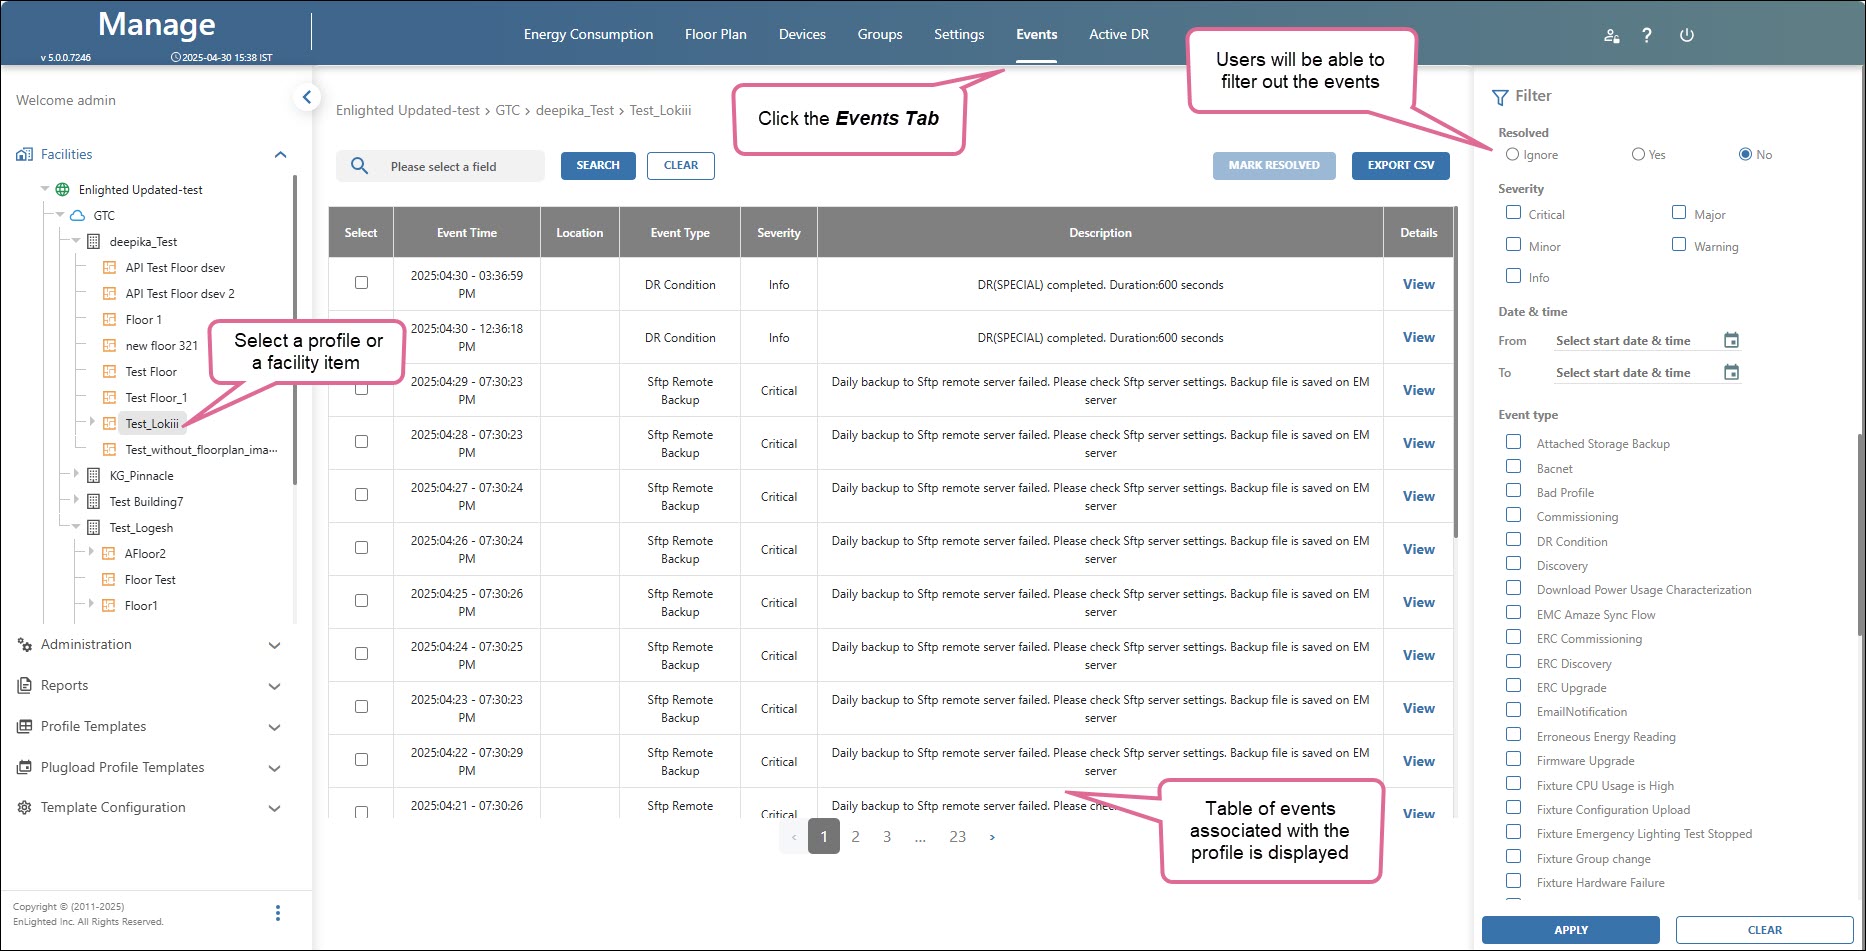Image resolution: width=1866 pixels, height=951 pixels.
Task: Go to page 2 of events
Action: [x=855, y=837]
